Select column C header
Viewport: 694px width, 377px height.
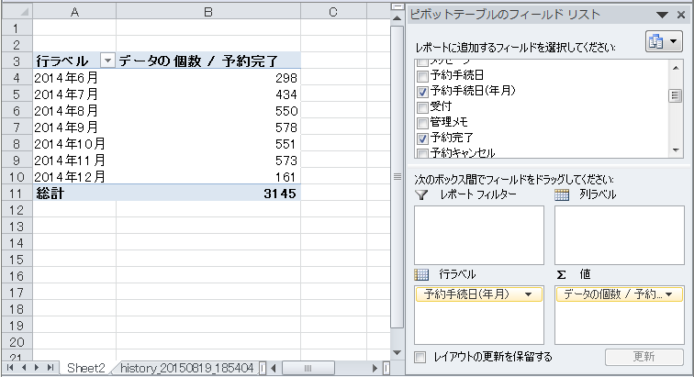pos(333,12)
